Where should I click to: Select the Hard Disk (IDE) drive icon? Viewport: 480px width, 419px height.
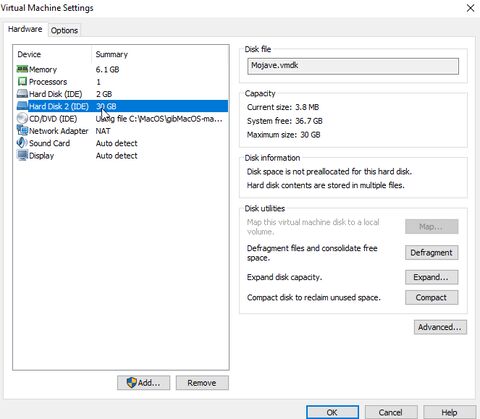tap(22, 94)
